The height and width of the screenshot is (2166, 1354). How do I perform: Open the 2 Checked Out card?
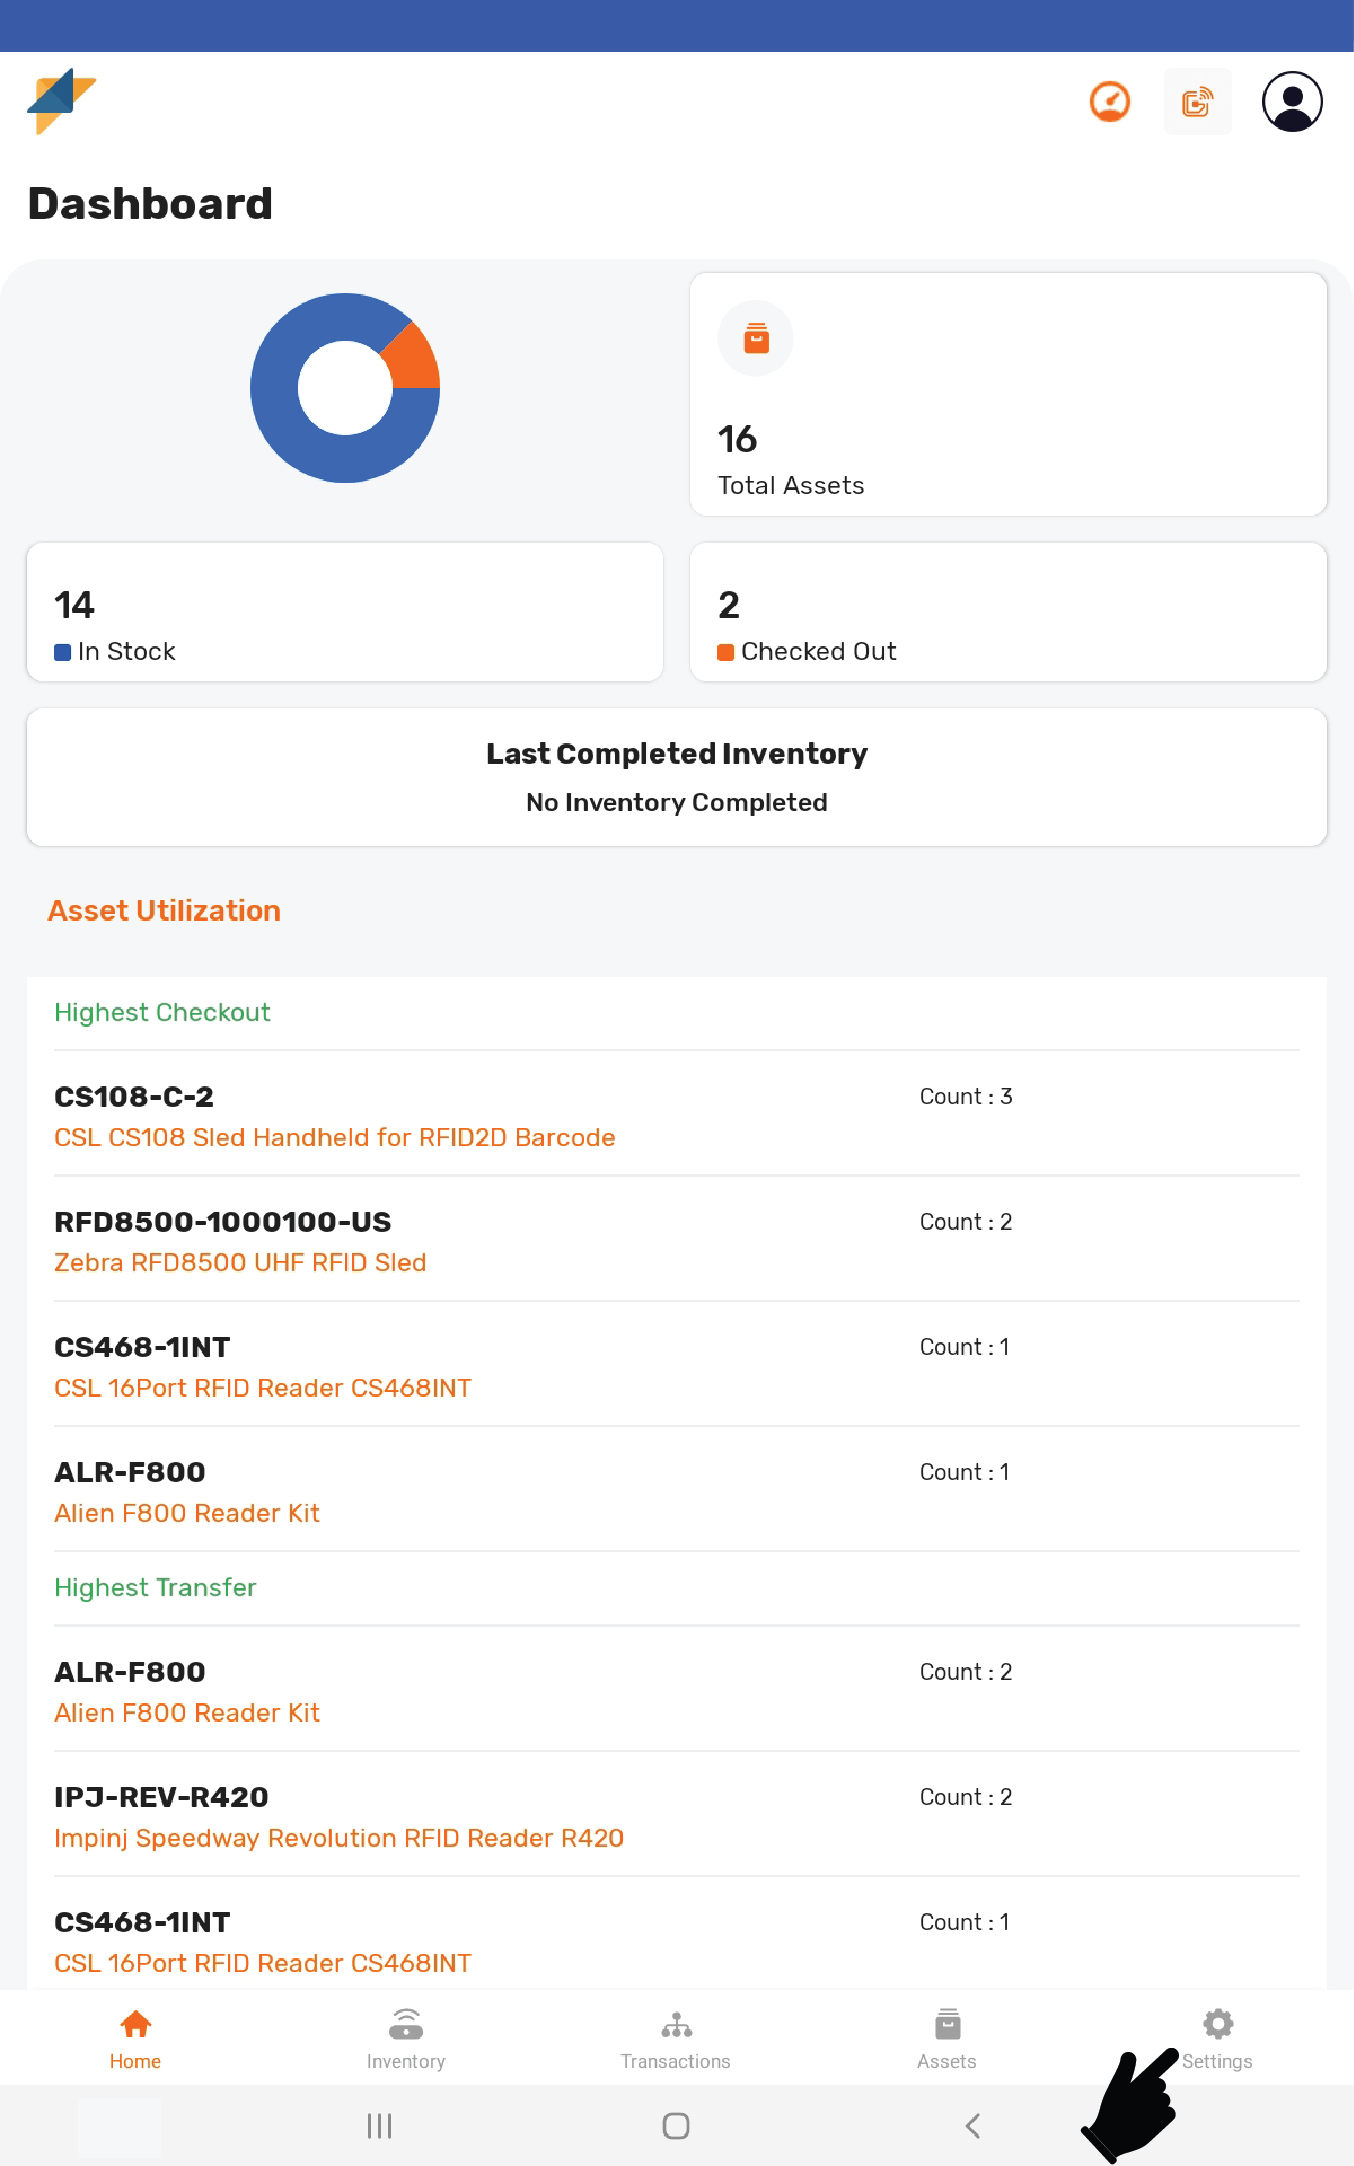coord(1008,612)
